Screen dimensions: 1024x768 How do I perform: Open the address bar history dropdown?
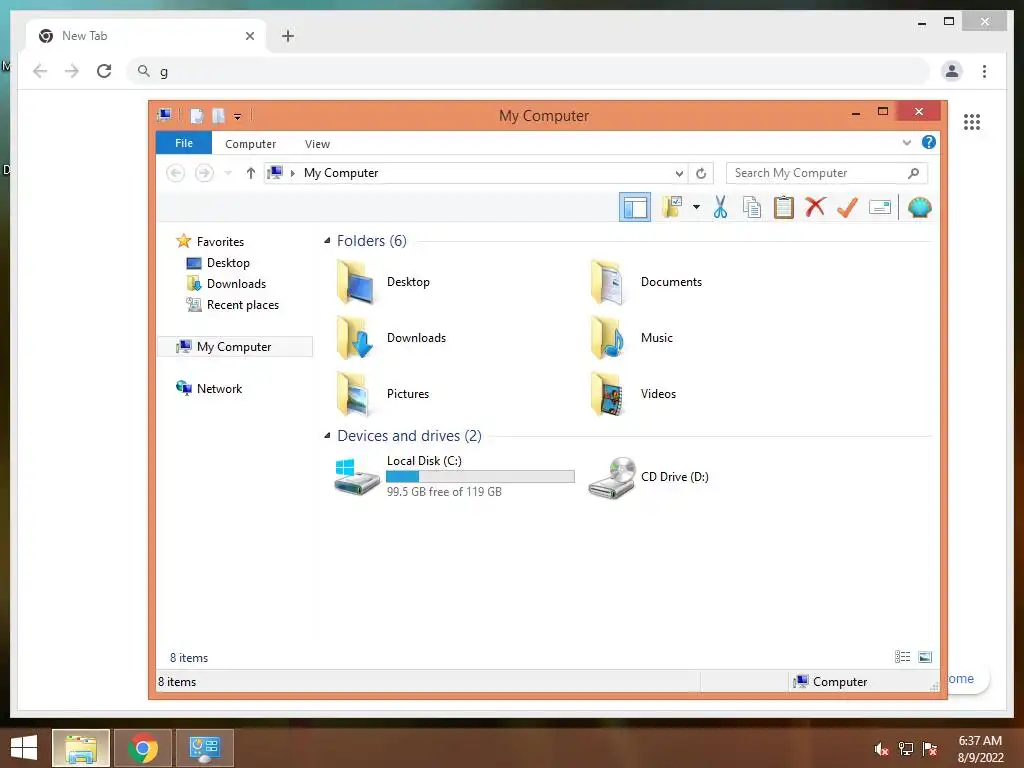[679, 173]
